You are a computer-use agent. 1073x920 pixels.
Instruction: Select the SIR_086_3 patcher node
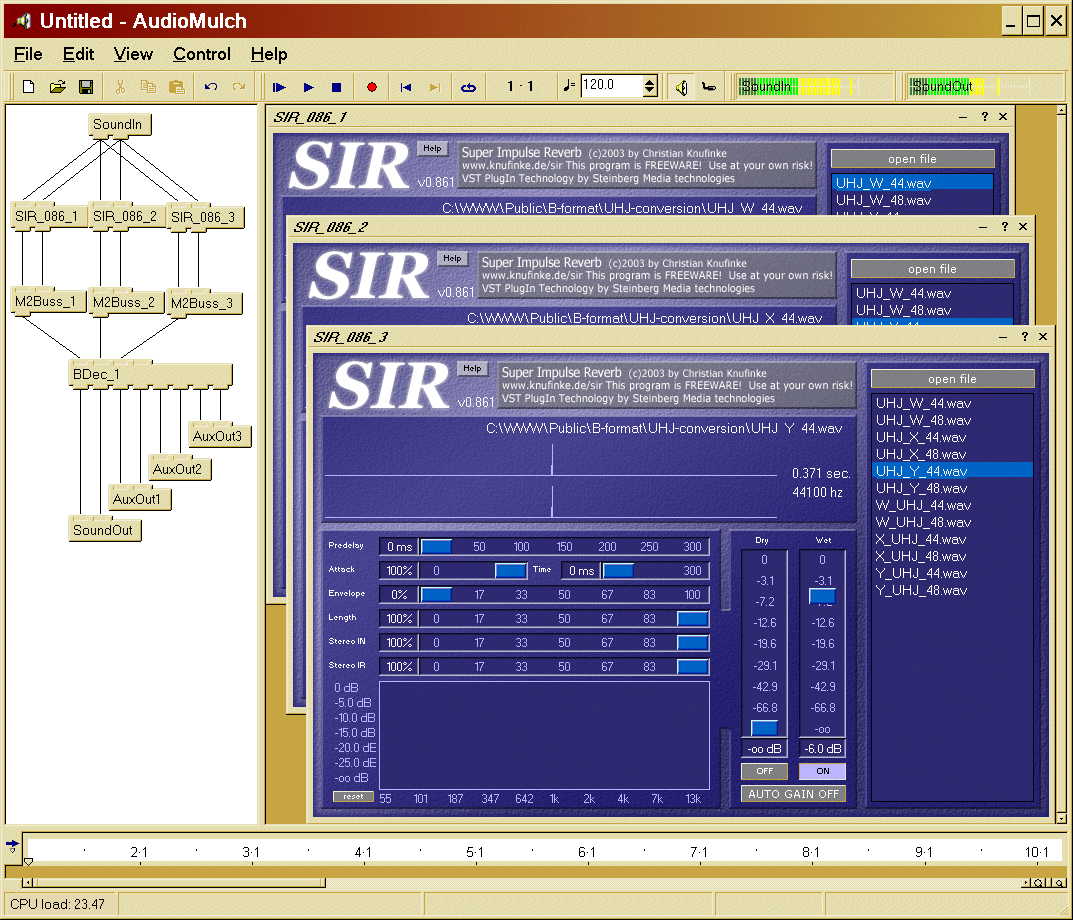click(x=203, y=218)
